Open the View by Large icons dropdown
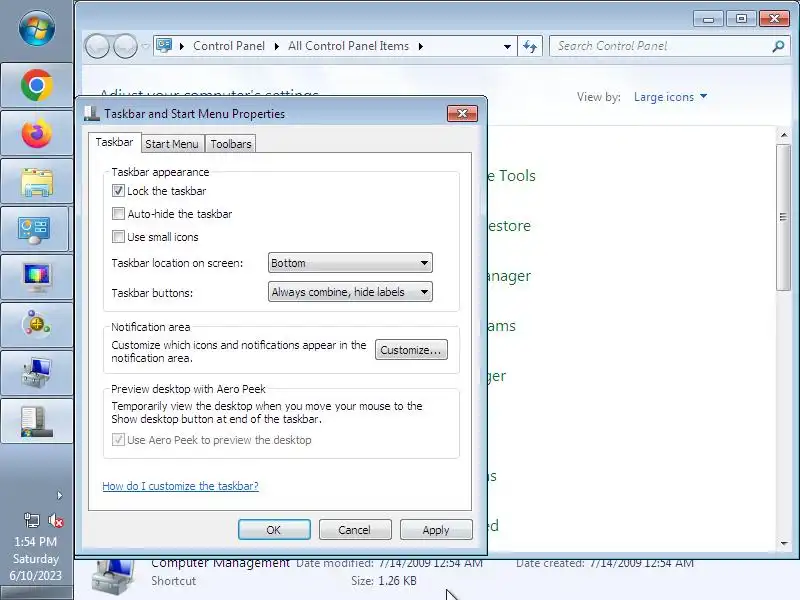The image size is (800, 600). click(670, 96)
